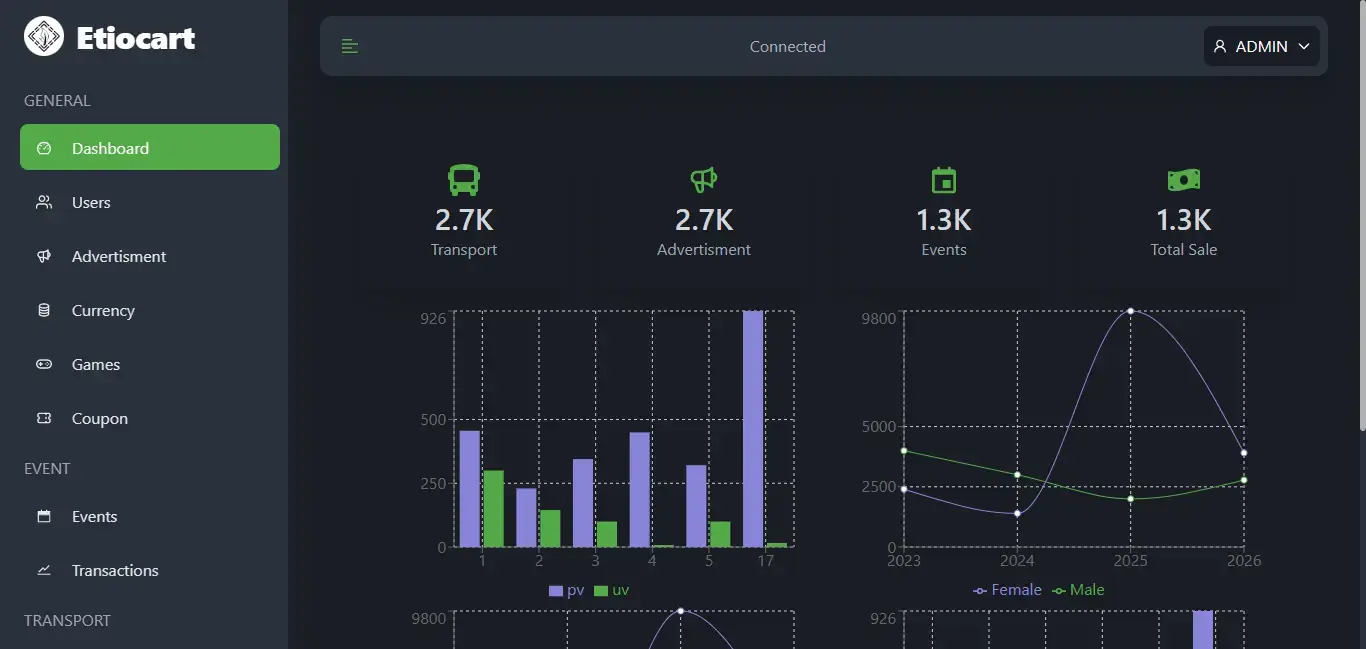Click the Currency coins icon in sidebar
Viewport: 1366px width, 649px height.
click(44, 310)
